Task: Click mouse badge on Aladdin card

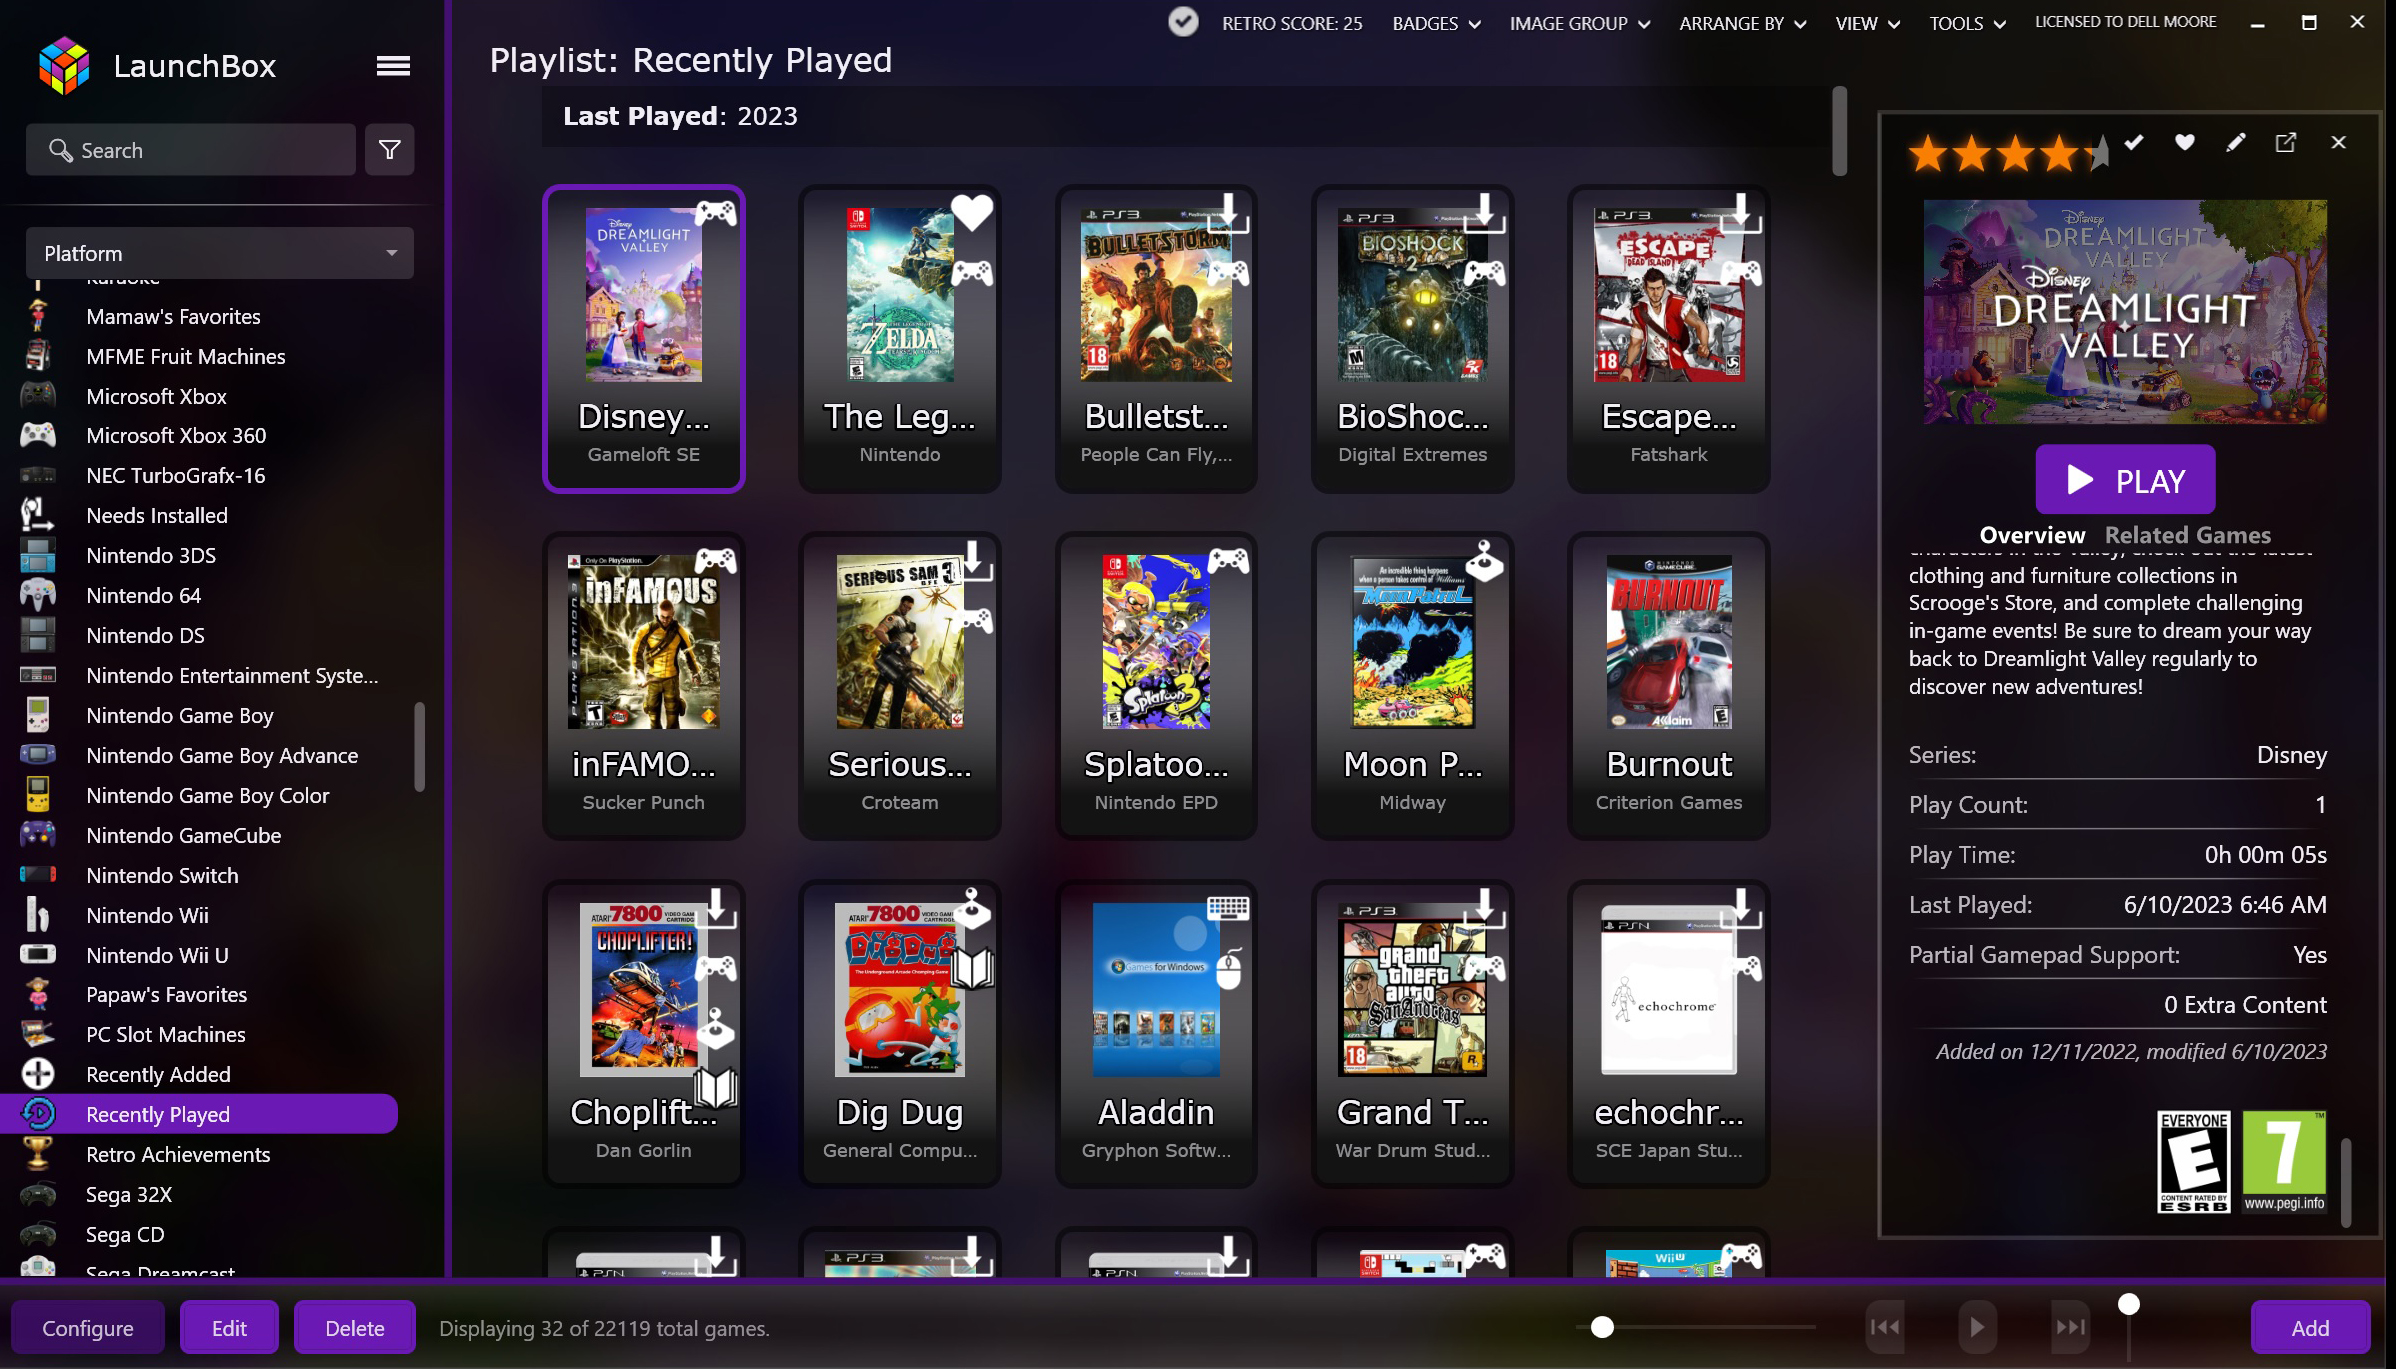Action: tap(1230, 968)
